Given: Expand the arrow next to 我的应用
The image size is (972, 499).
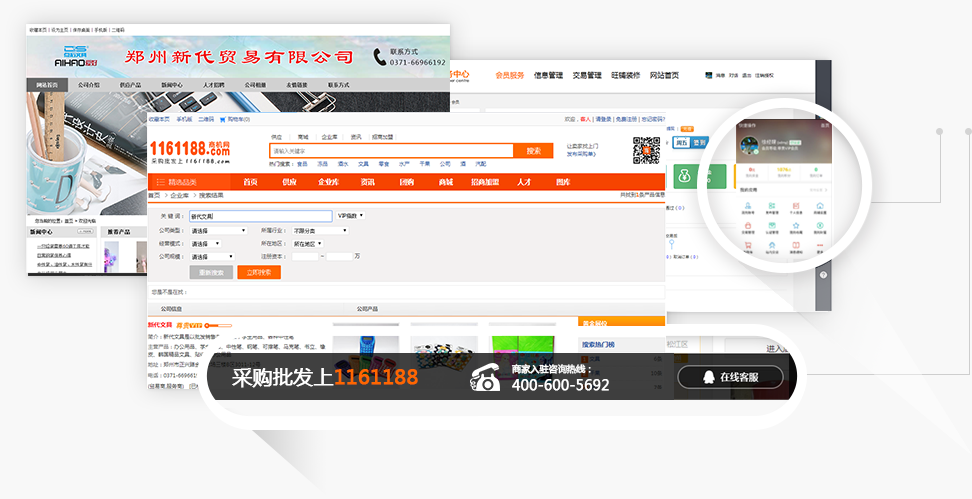Looking at the screenshot, I should 826,190.
